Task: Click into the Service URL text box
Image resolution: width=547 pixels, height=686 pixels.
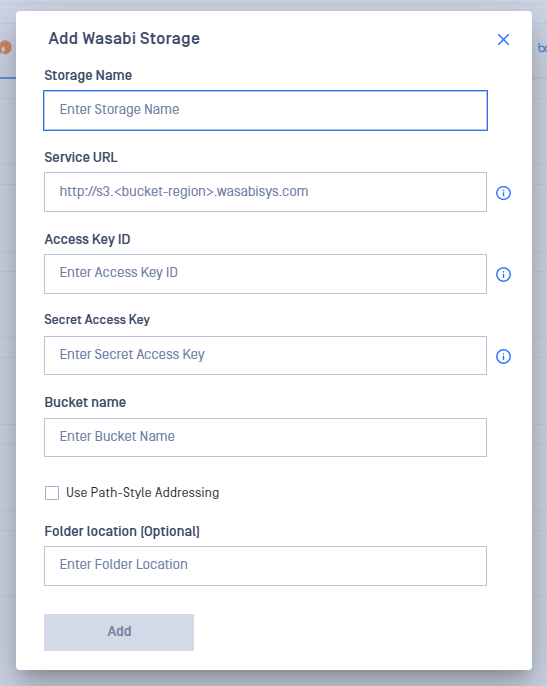Action: [265, 192]
